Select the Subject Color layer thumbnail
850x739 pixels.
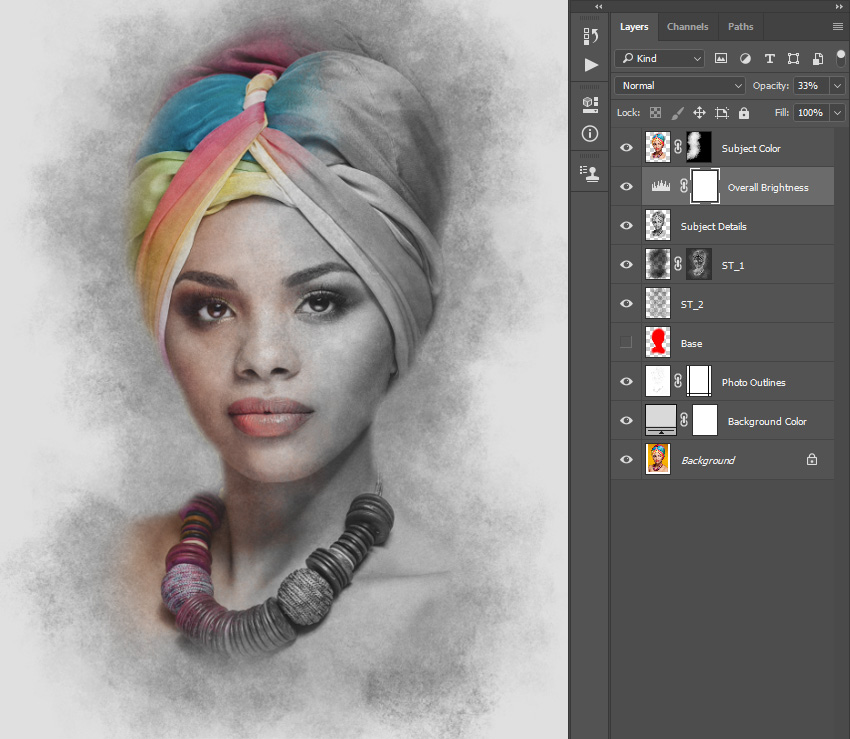tap(658, 147)
